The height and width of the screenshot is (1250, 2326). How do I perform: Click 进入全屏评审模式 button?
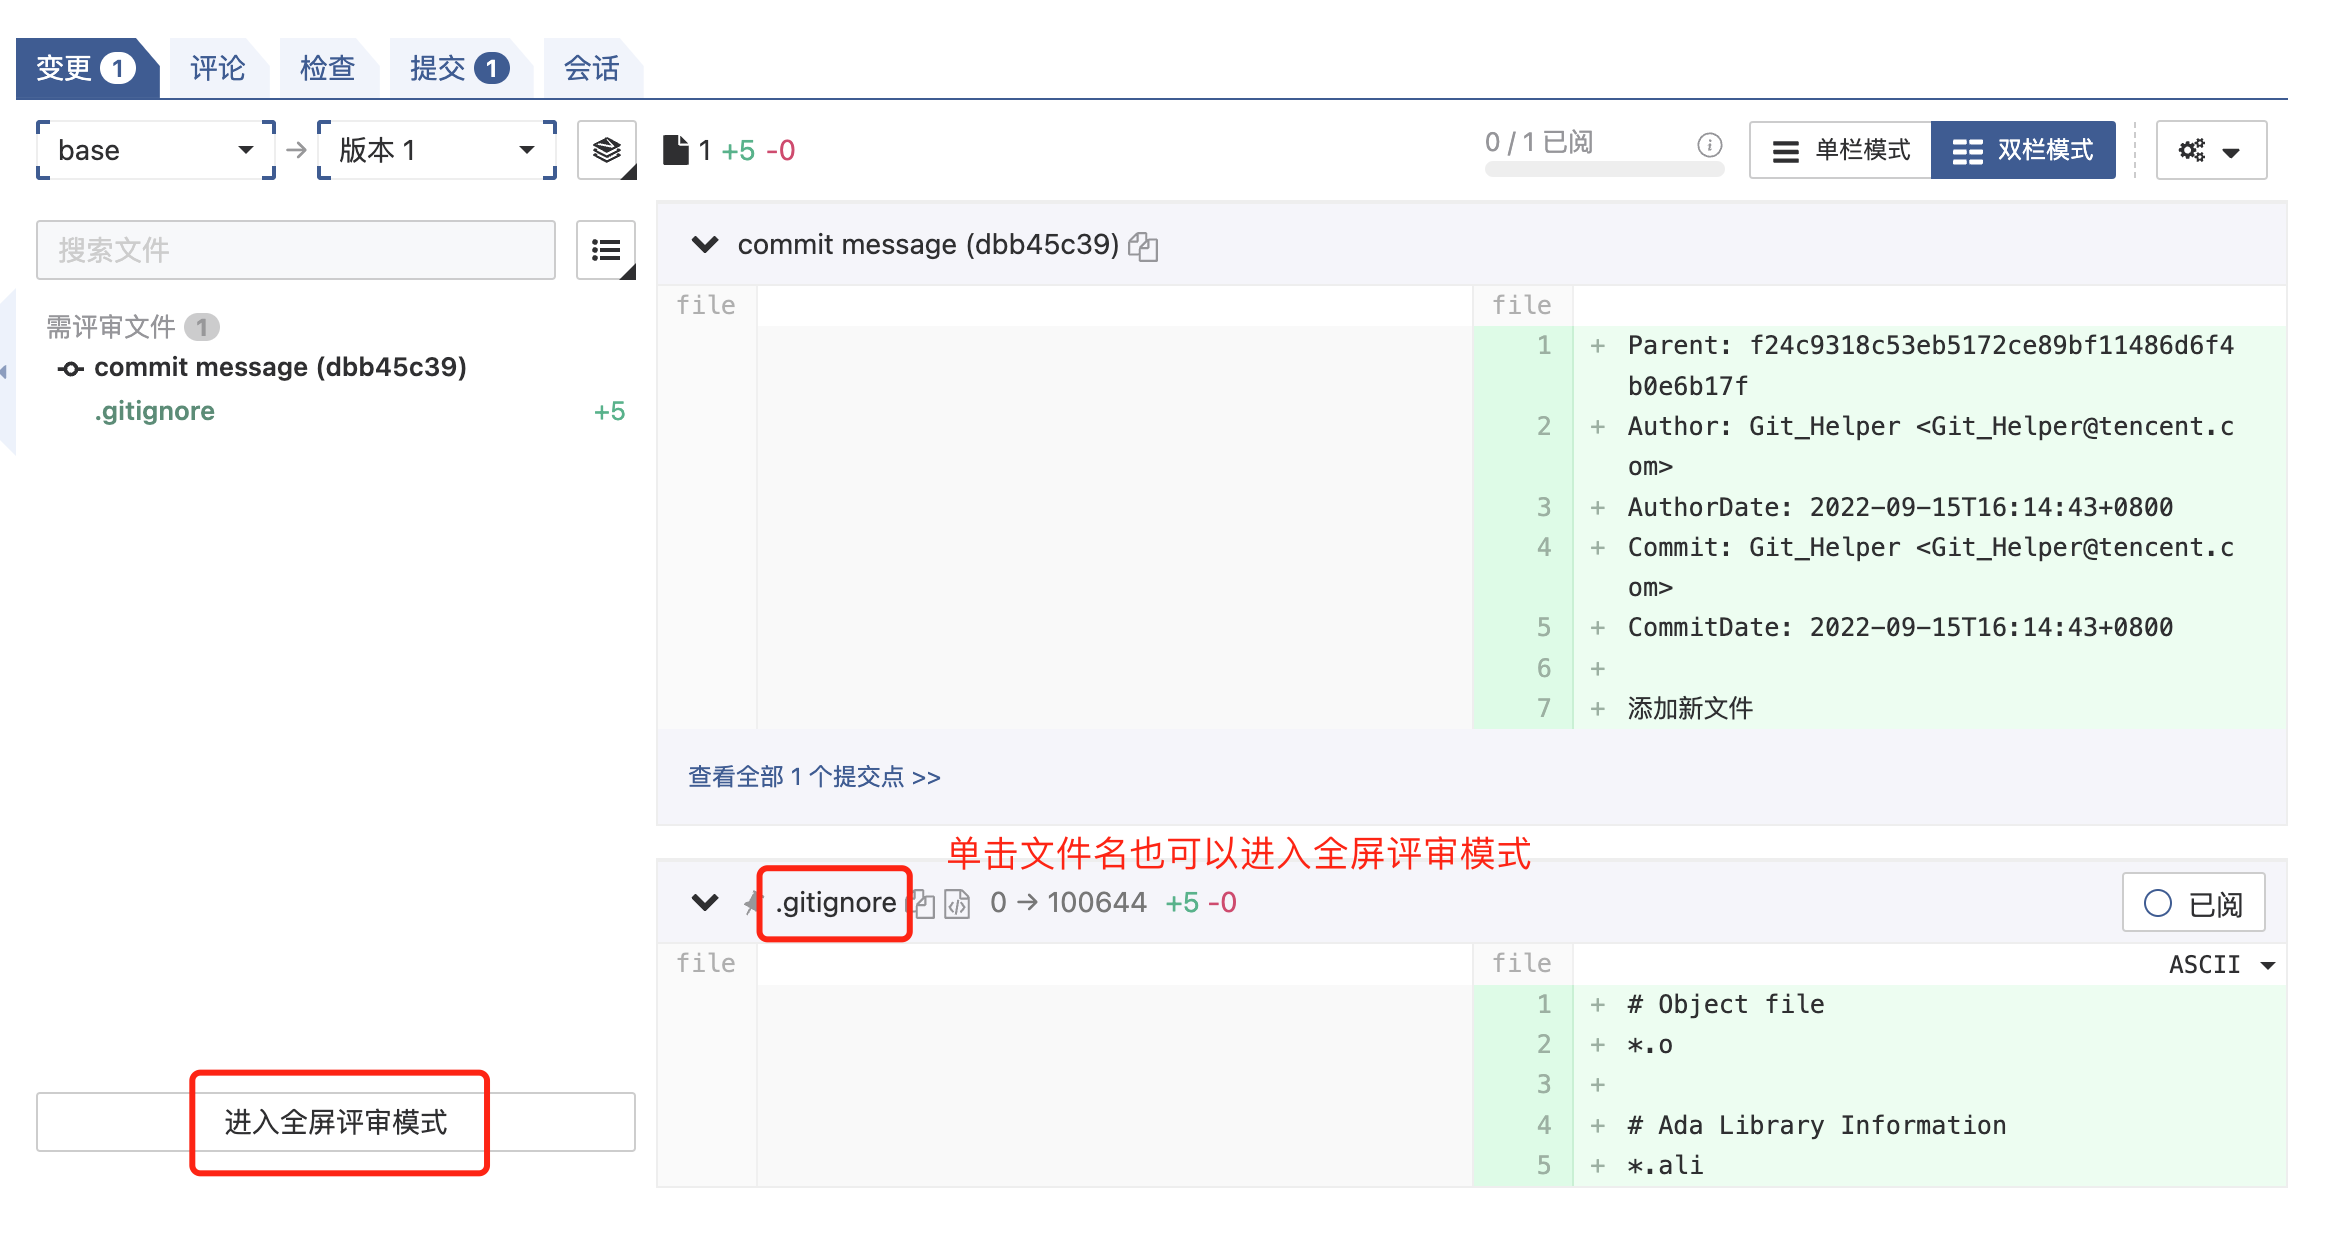[336, 1122]
